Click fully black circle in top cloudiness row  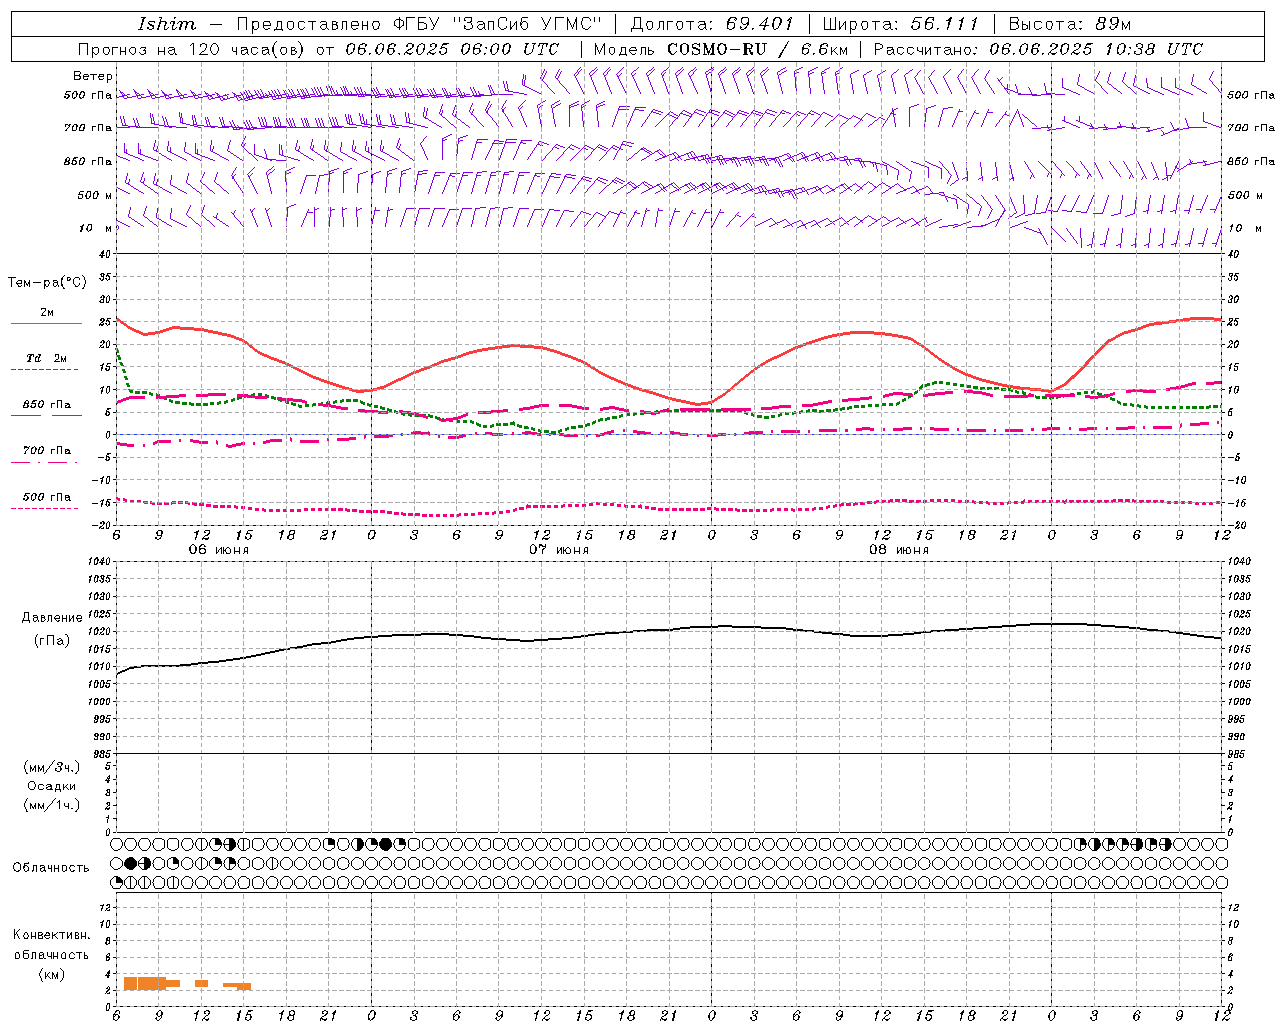tap(386, 844)
